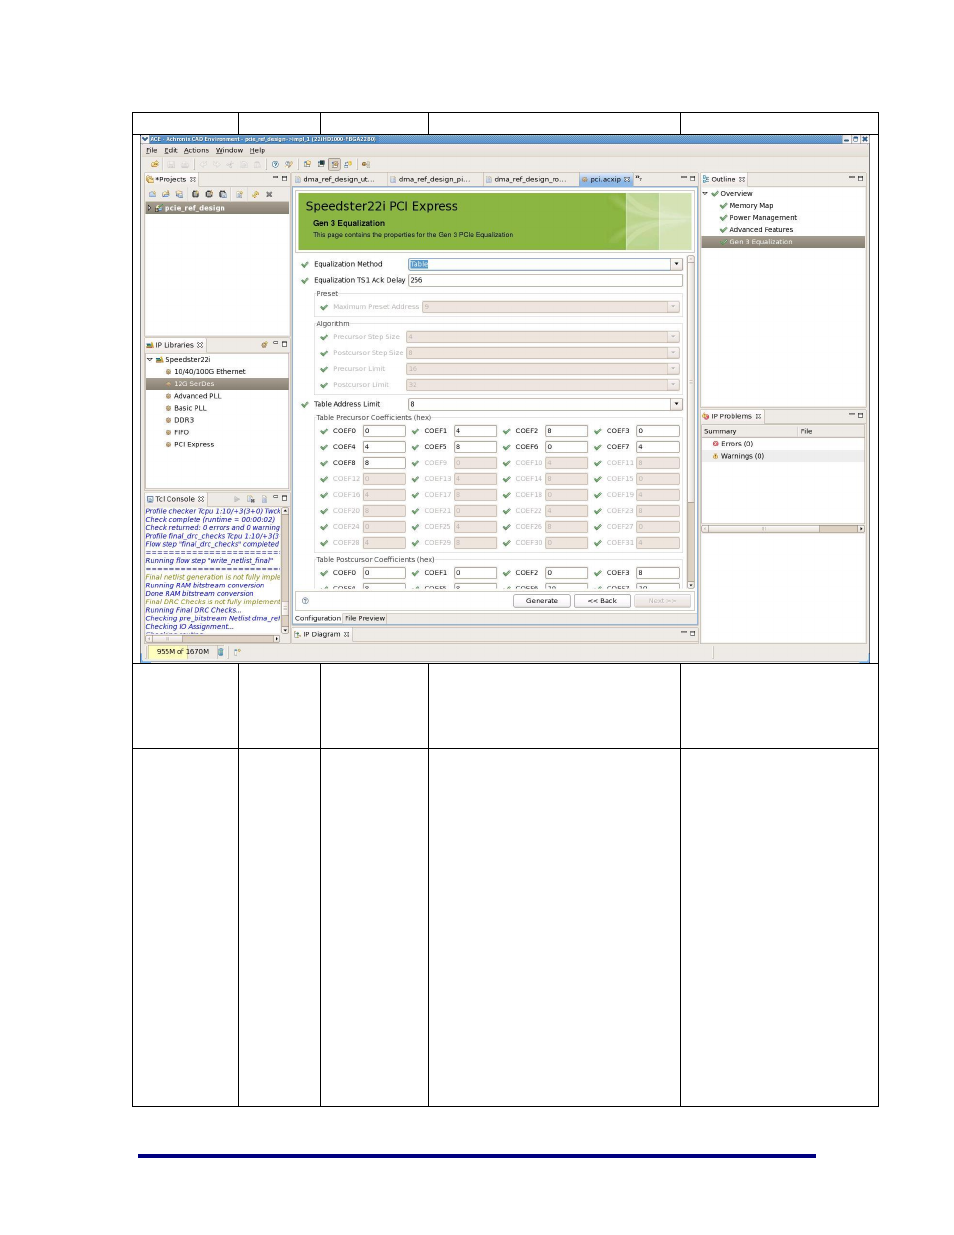Close the Outline view tab X
The width and height of the screenshot is (954, 1235).
pos(742,180)
